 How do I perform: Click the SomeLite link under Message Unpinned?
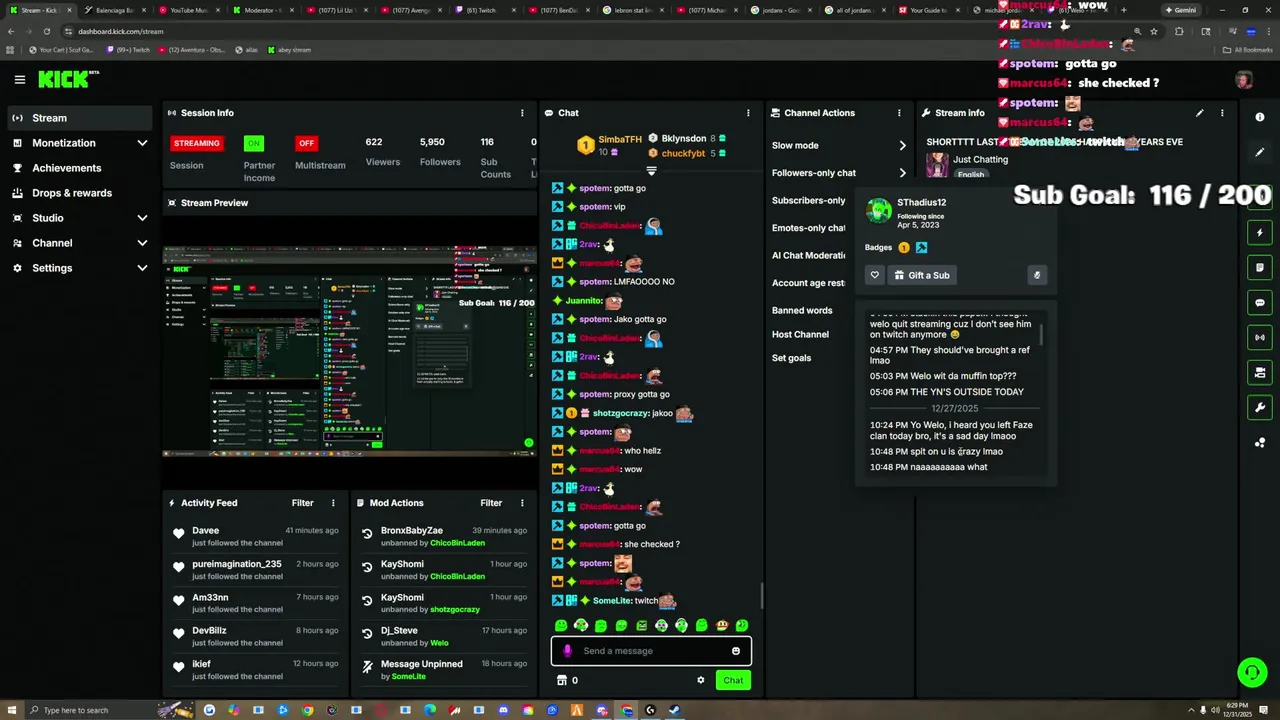point(408,677)
